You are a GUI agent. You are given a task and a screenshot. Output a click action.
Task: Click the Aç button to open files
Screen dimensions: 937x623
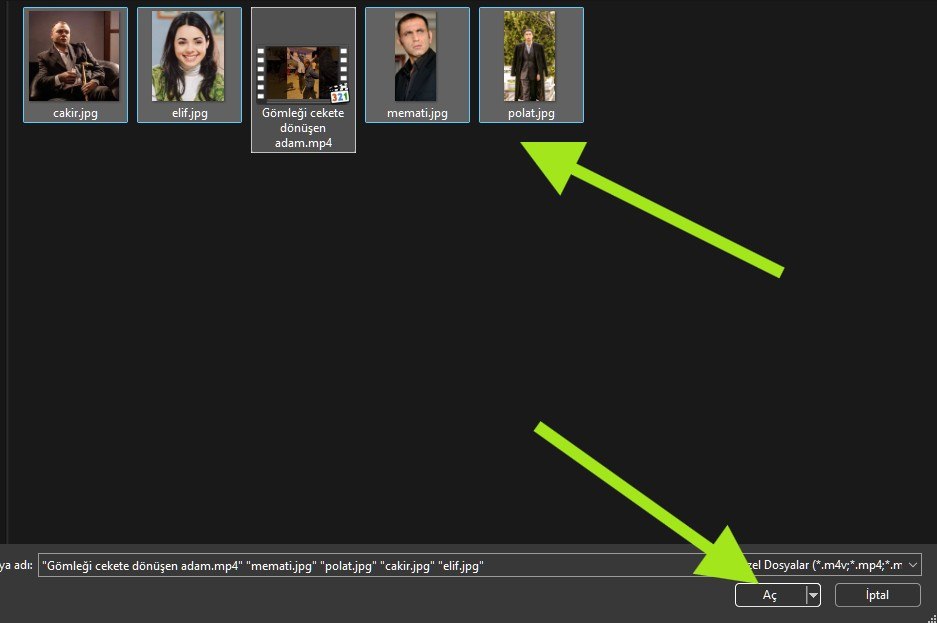click(770, 595)
